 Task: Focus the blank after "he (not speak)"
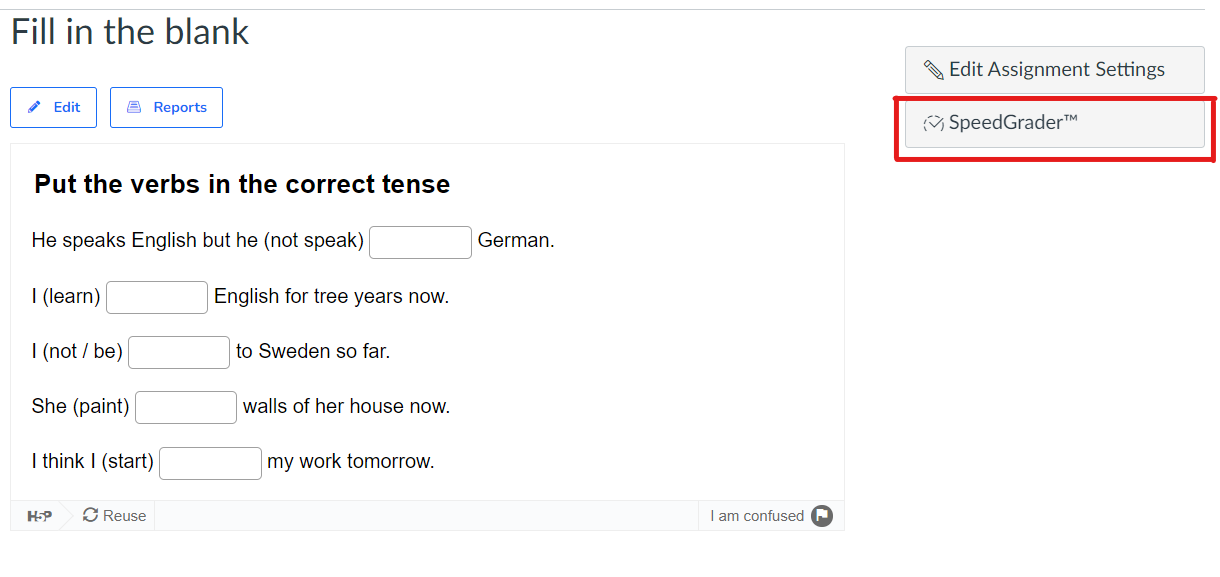420,242
